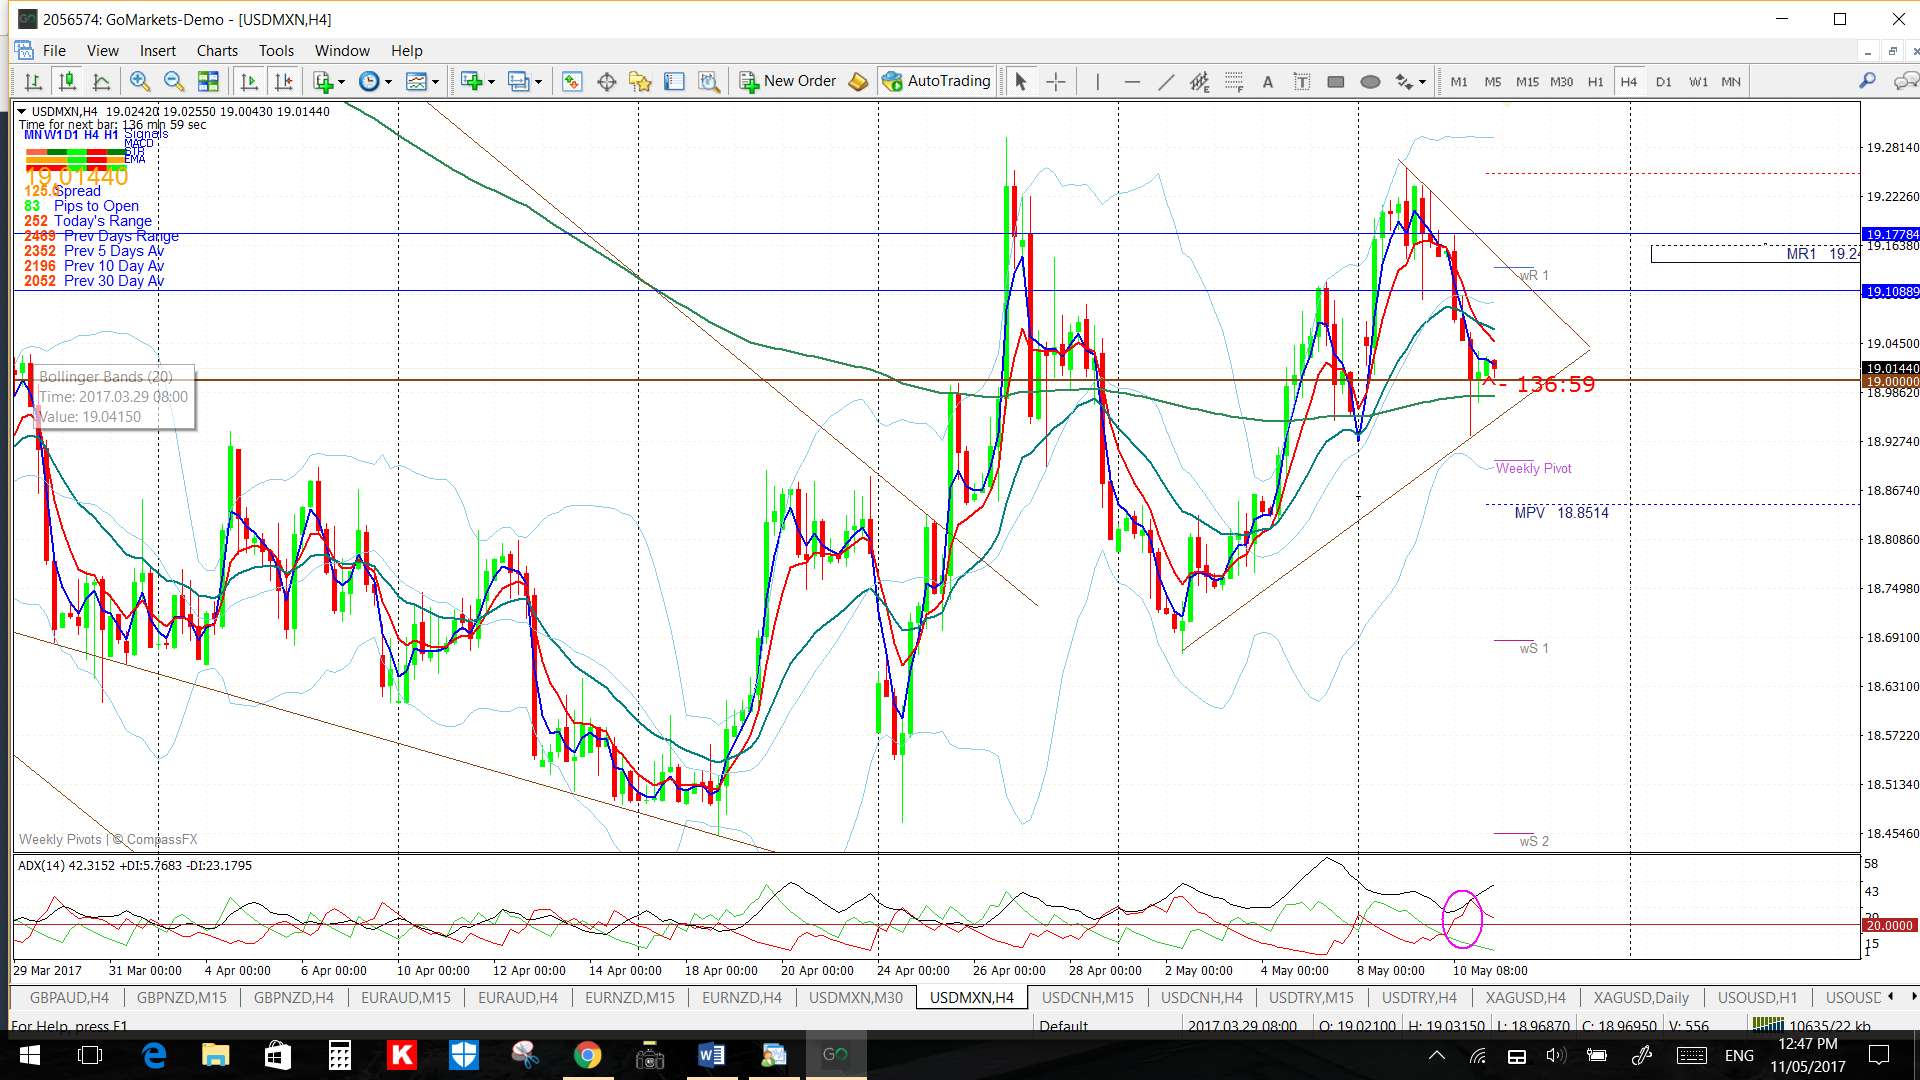The height and width of the screenshot is (1080, 1920).
Task: Select the Fibonacci retracement tool
Action: pos(1234,82)
